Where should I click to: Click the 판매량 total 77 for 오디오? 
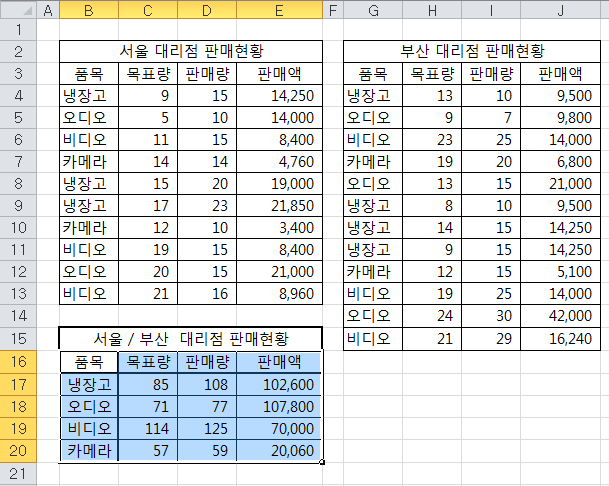(207, 407)
